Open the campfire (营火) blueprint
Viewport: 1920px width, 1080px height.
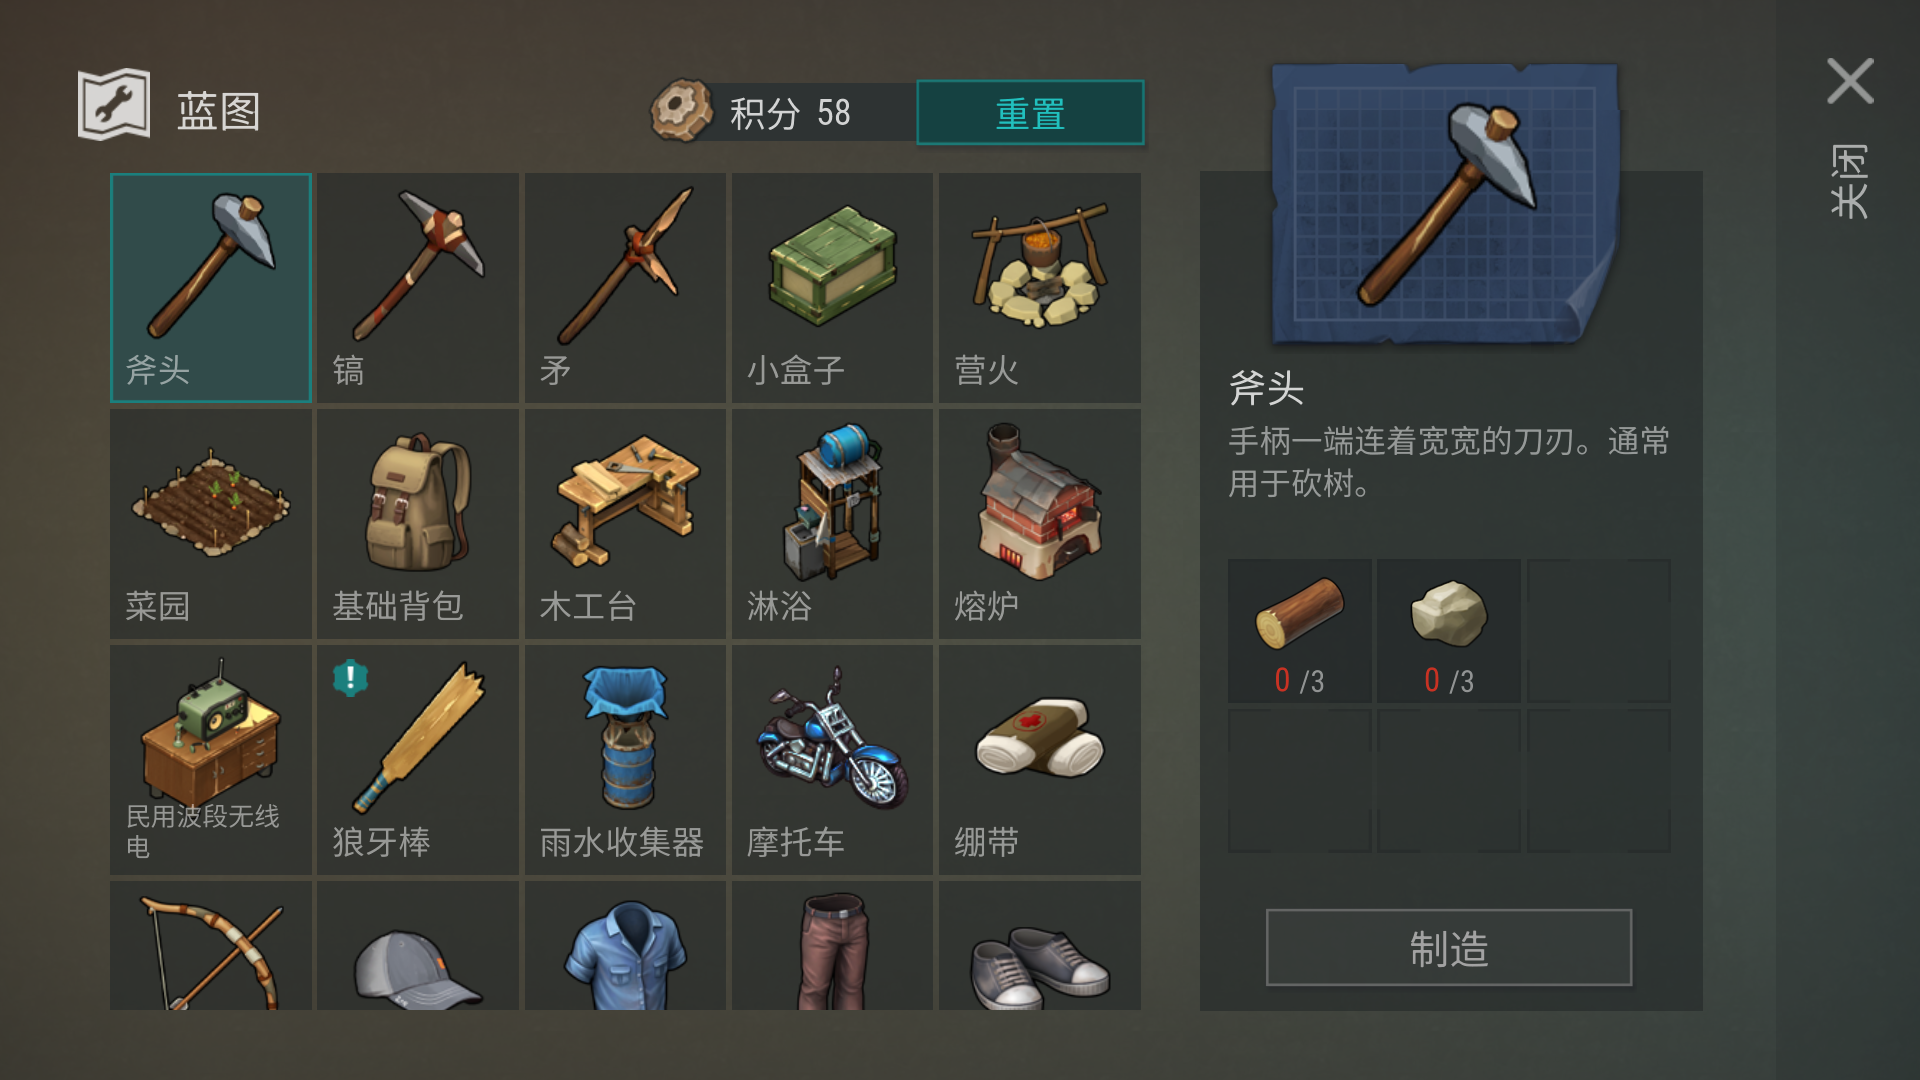1039,288
